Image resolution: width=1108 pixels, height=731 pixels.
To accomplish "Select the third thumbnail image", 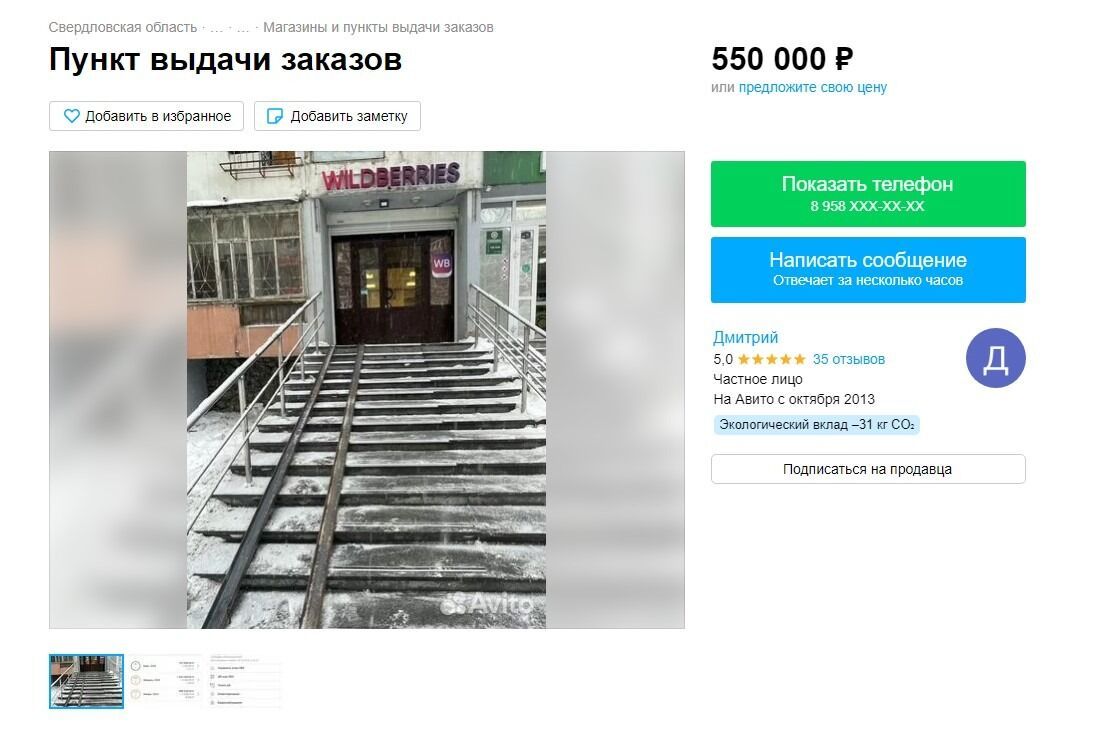I will [243, 681].
